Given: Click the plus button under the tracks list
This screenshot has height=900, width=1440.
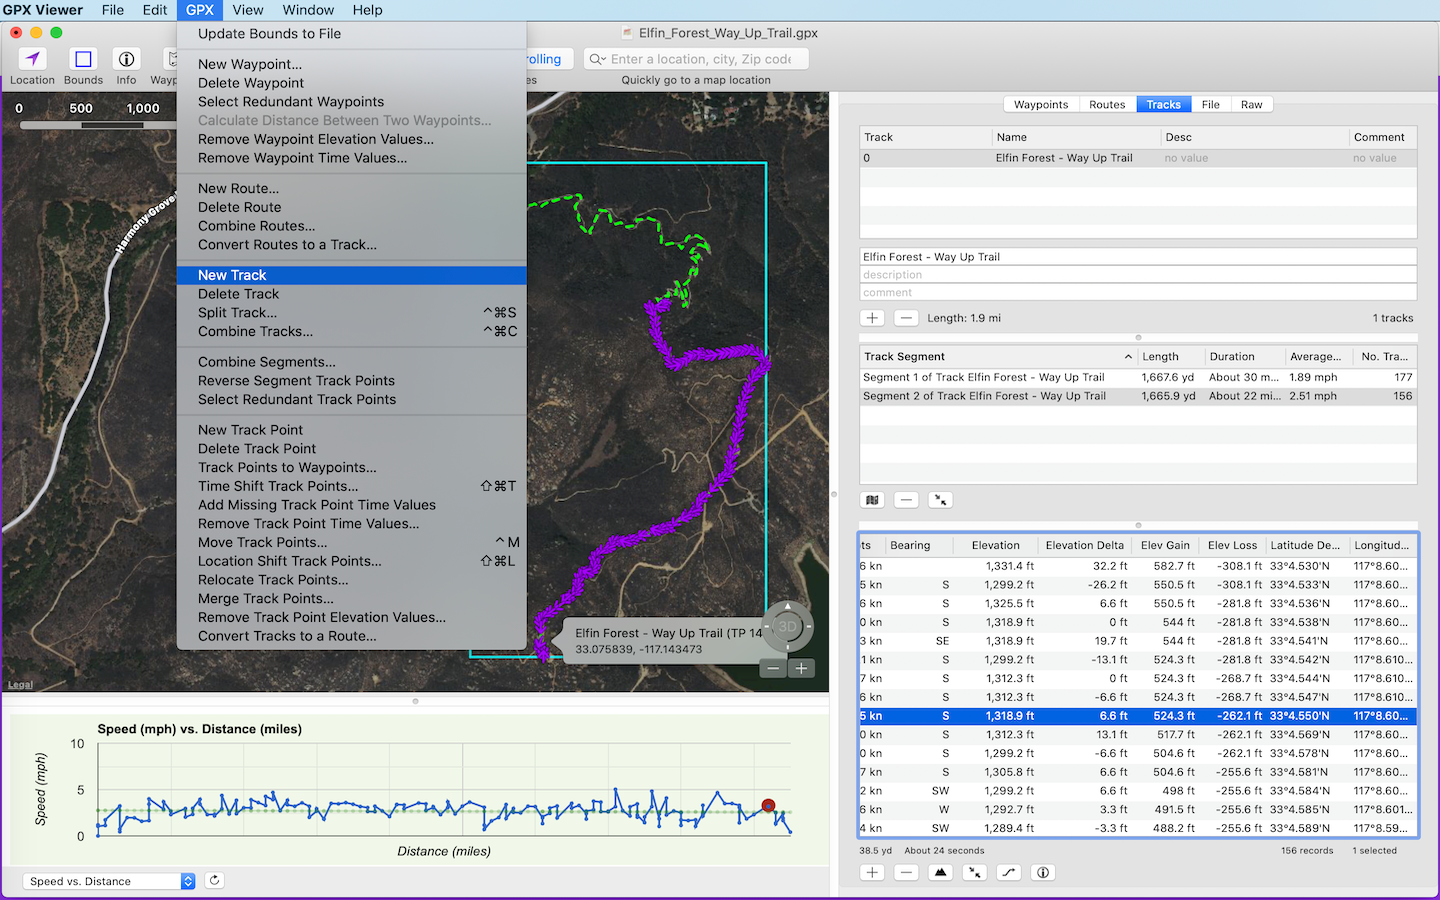Looking at the screenshot, I should tap(872, 318).
